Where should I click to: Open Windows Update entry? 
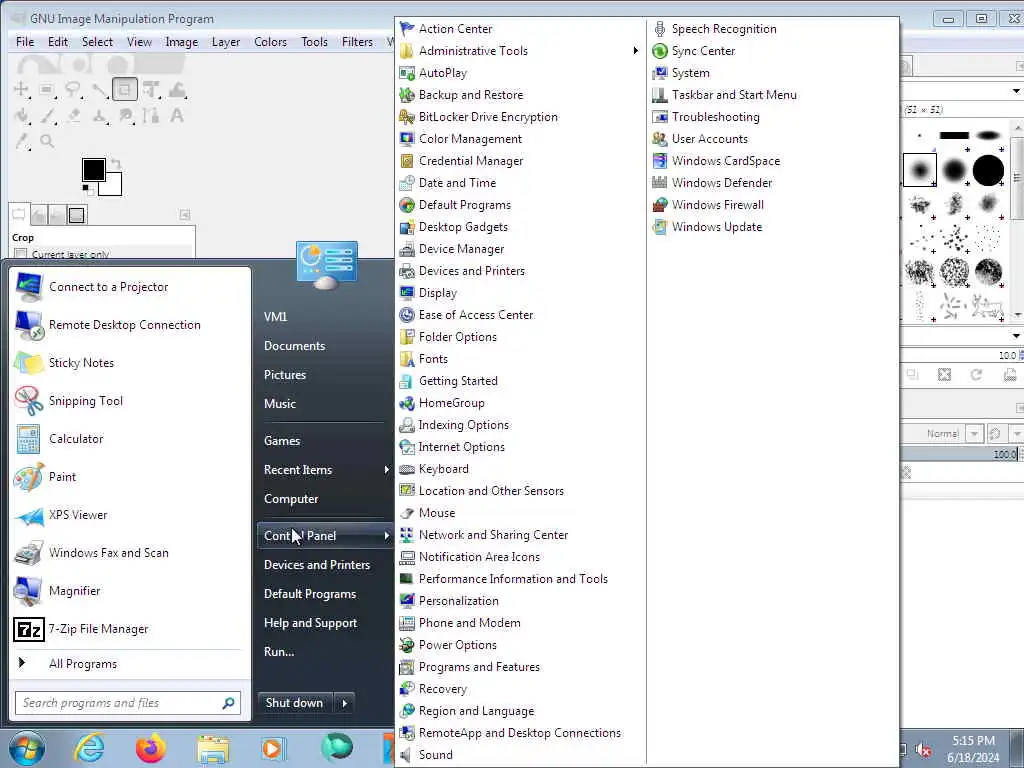(x=716, y=227)
